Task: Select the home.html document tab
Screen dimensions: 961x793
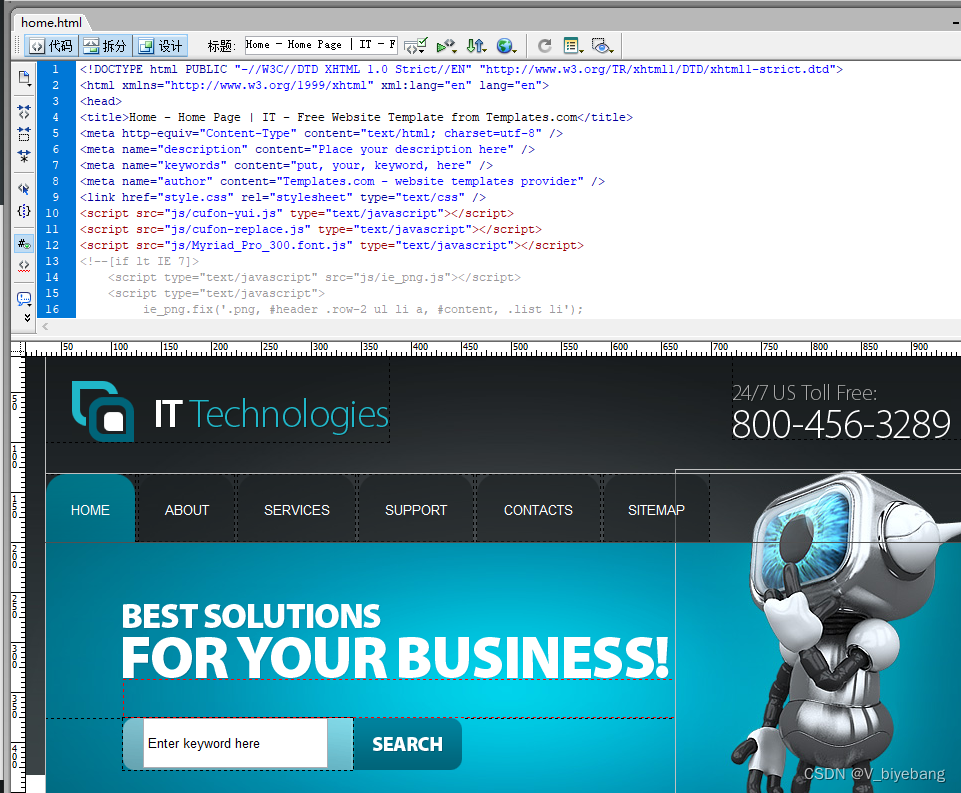Action: [x=51, y=23]
